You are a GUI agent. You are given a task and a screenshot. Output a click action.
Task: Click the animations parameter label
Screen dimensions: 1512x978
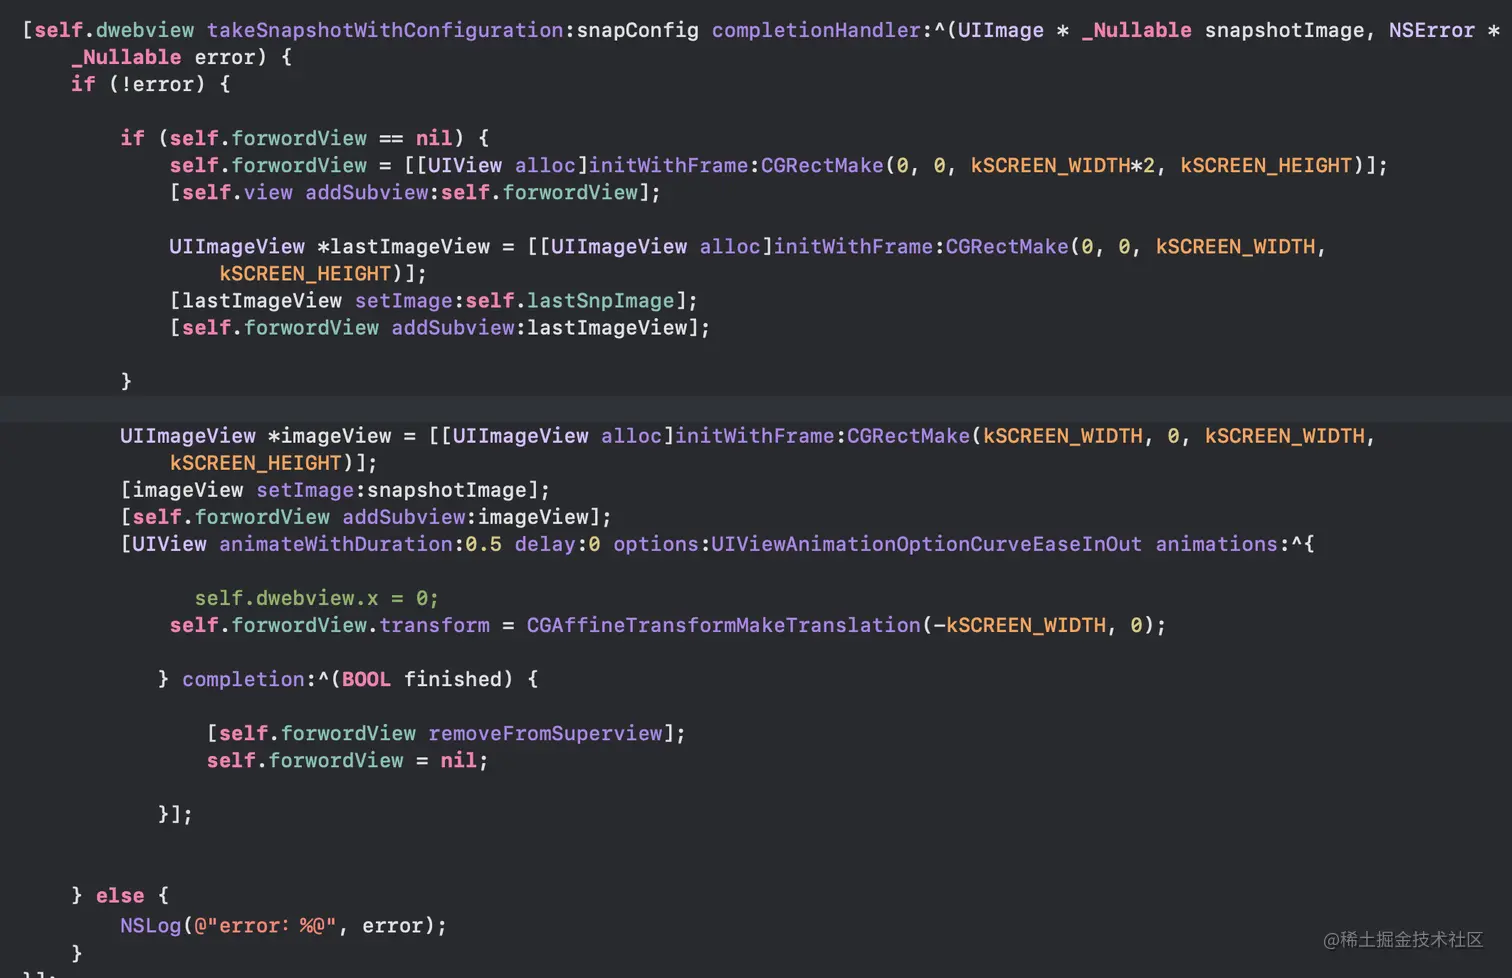pyautogui.click(x=1216, y=543)
